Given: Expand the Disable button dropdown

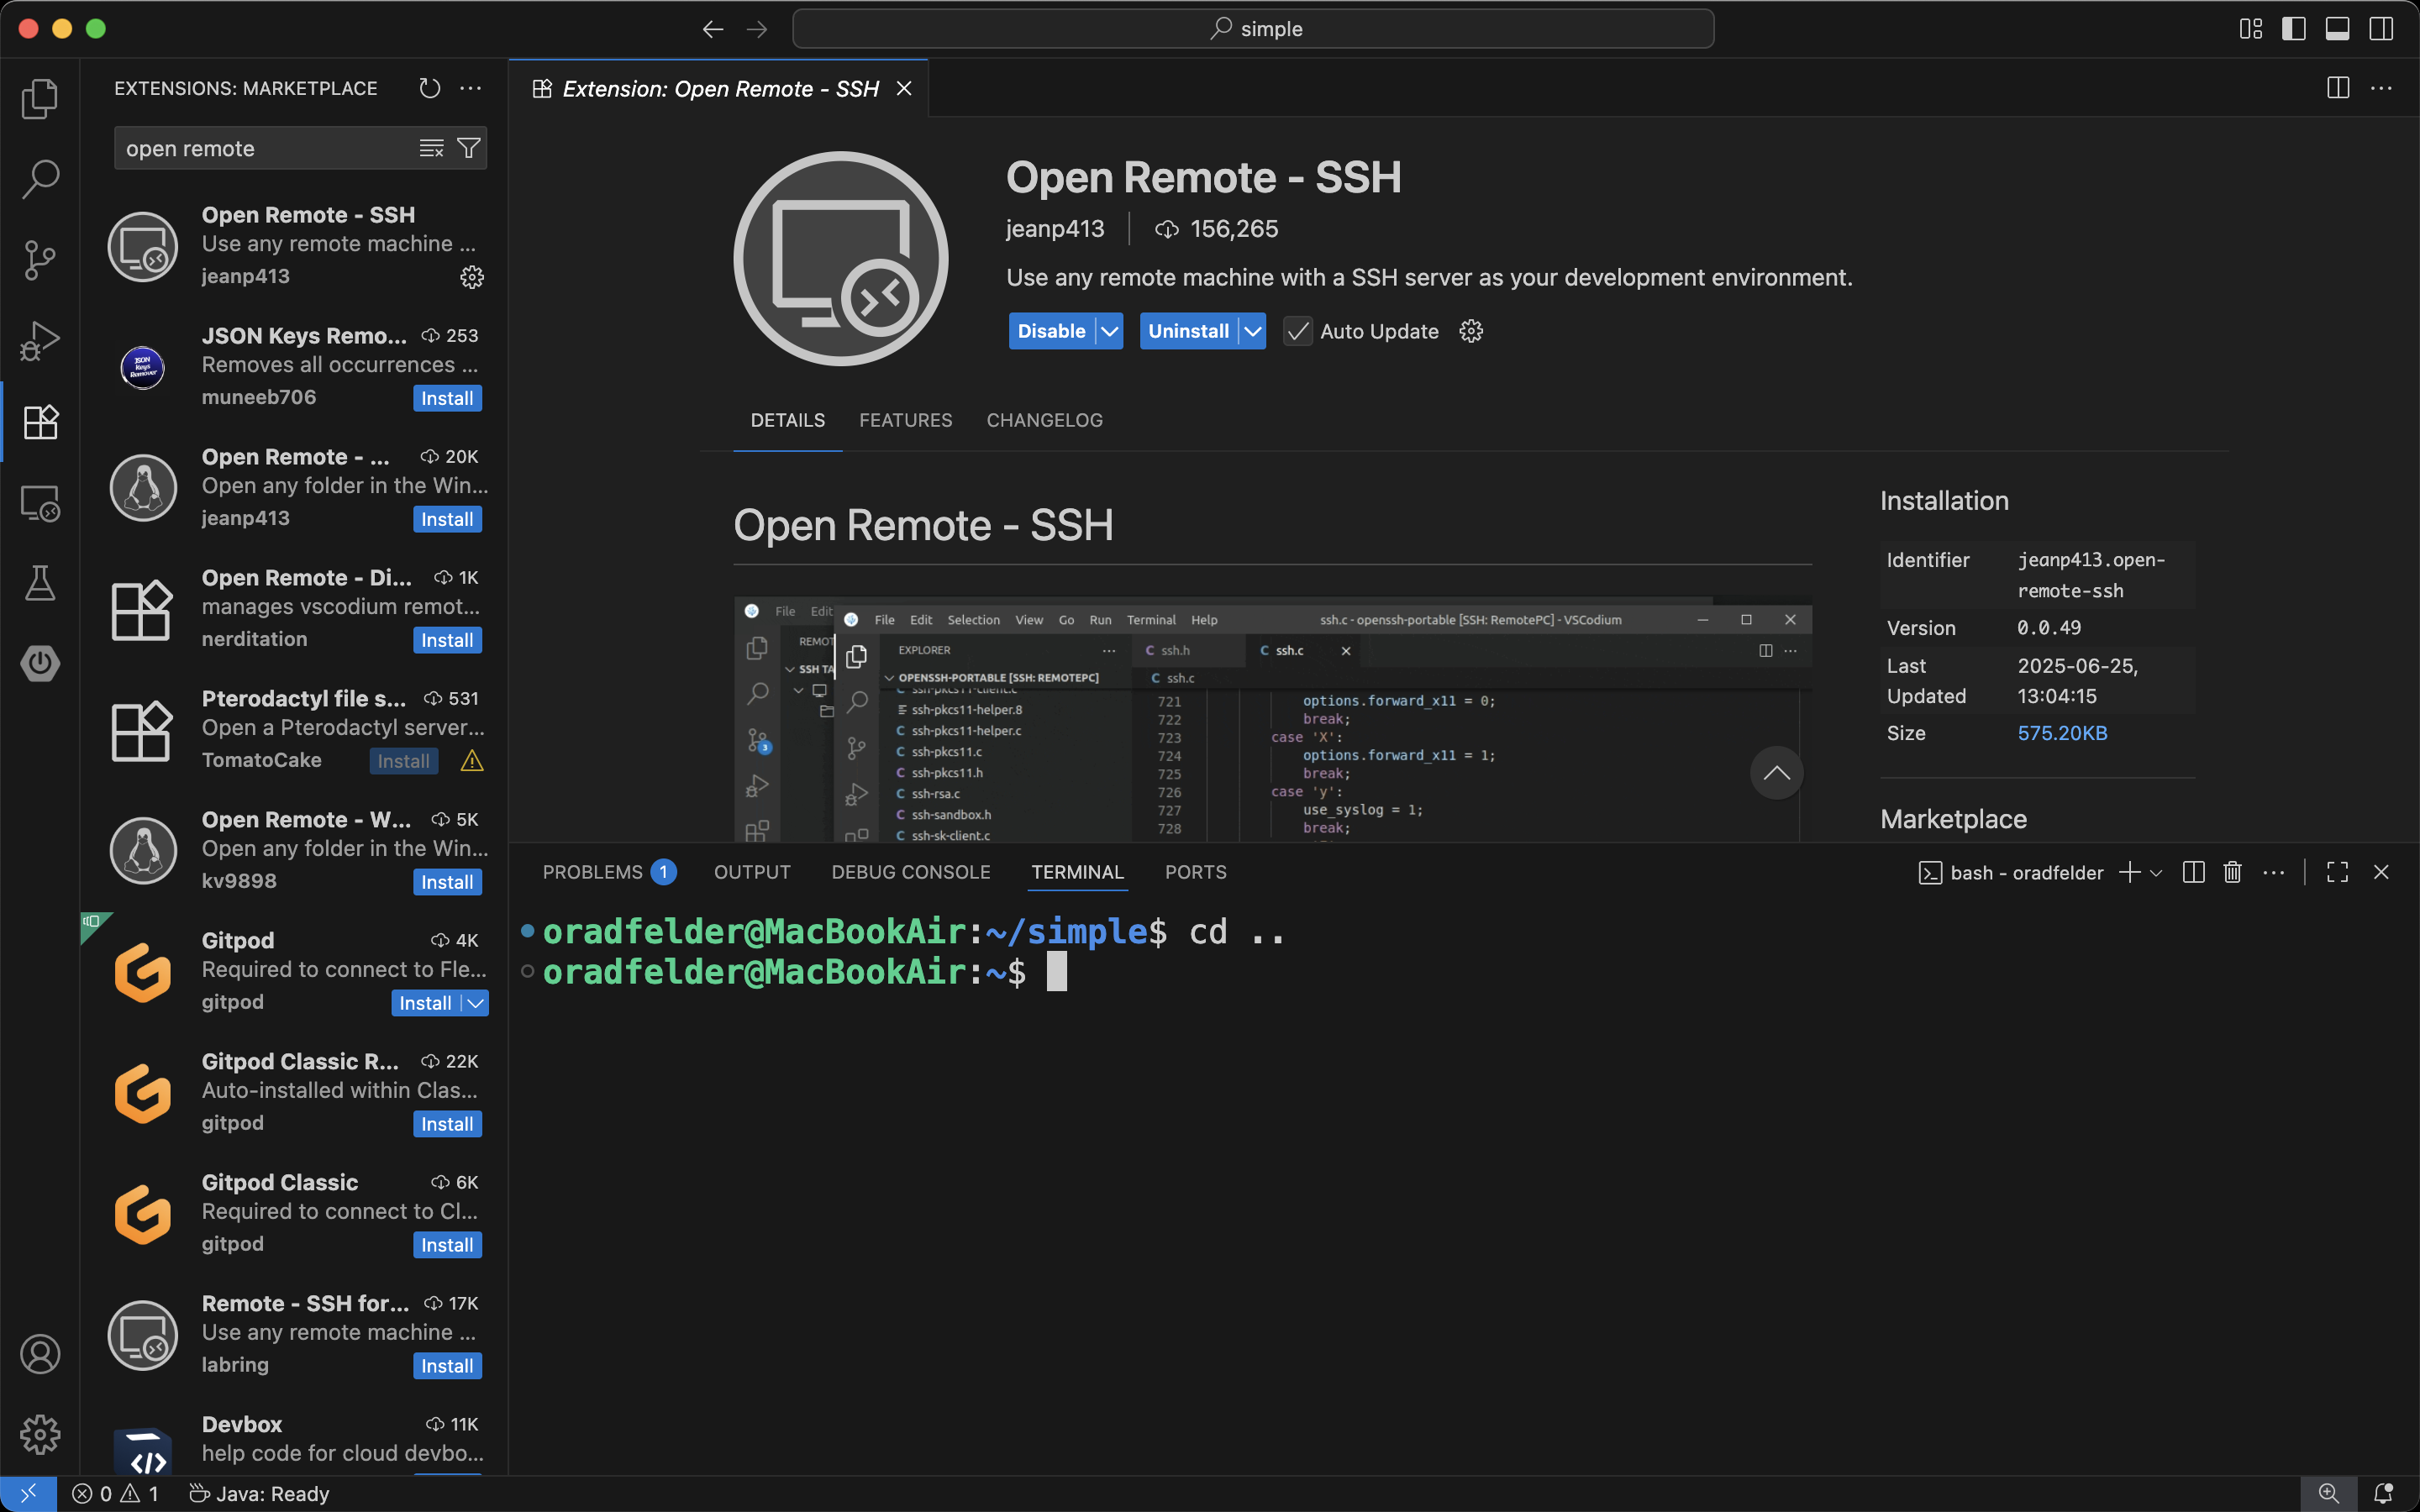Looking at the screenshot, I should pos(1110,331).
